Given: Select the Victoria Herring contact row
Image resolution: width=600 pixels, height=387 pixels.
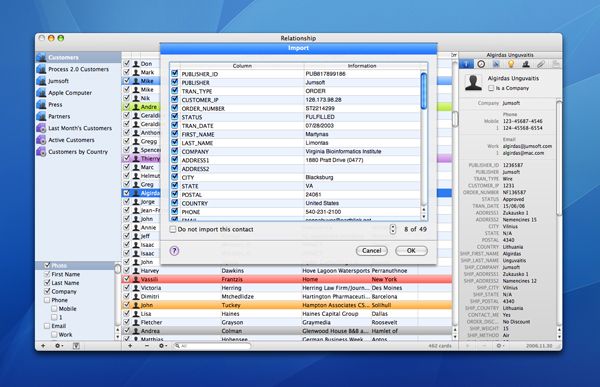Looking at the screenshot, I should pos(287,288).
